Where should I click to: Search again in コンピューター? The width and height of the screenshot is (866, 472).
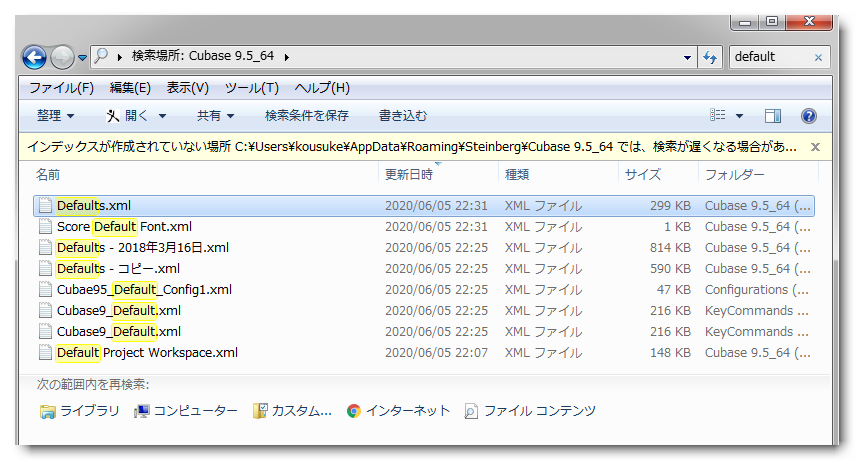tap(186, 411)
